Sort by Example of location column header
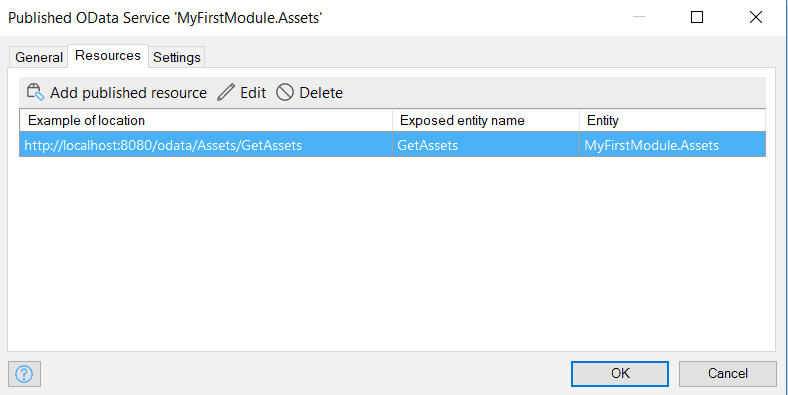The height and width of the screenshot is (395, 788). pyautogui.click(x=206, y=121)
